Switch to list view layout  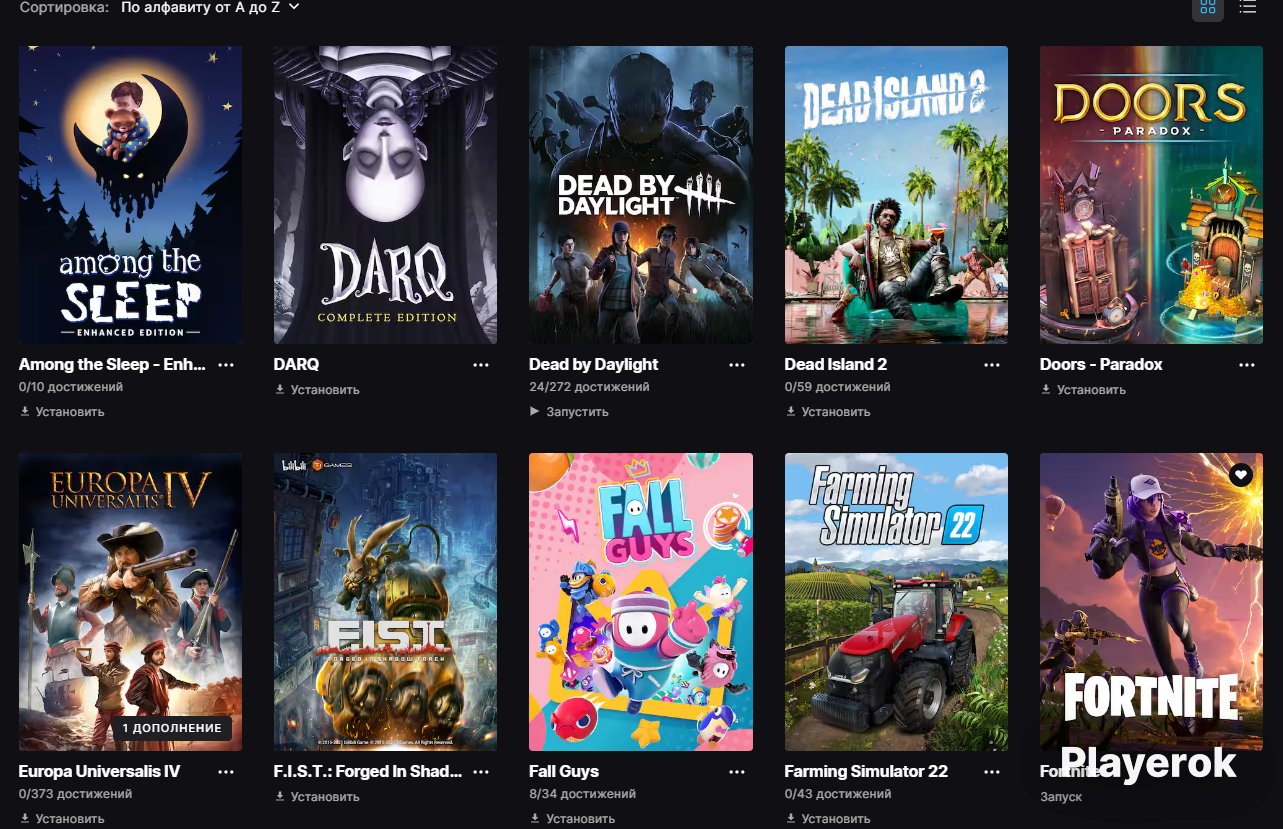click(x=1247, y=7)
